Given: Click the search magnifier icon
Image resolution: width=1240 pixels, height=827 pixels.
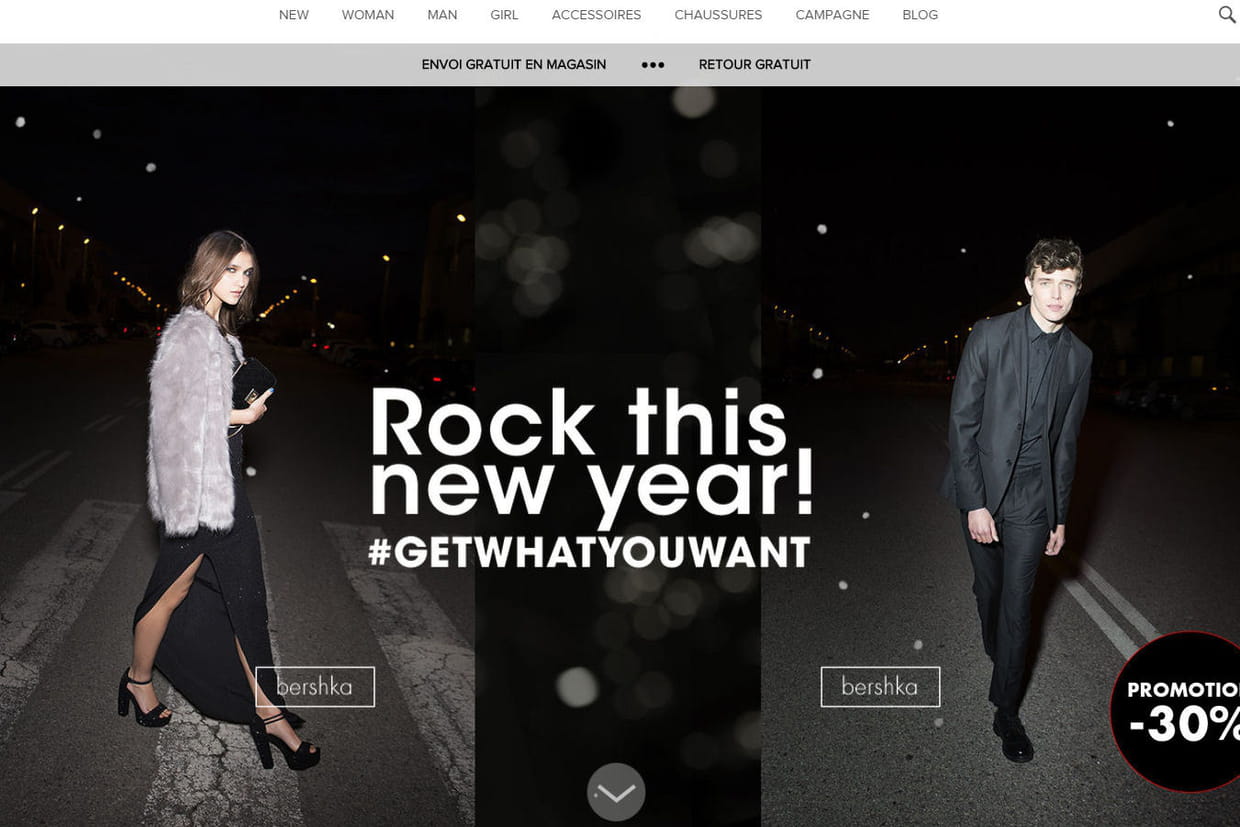Looking at the screenshot, I should tap(1226, 15).
